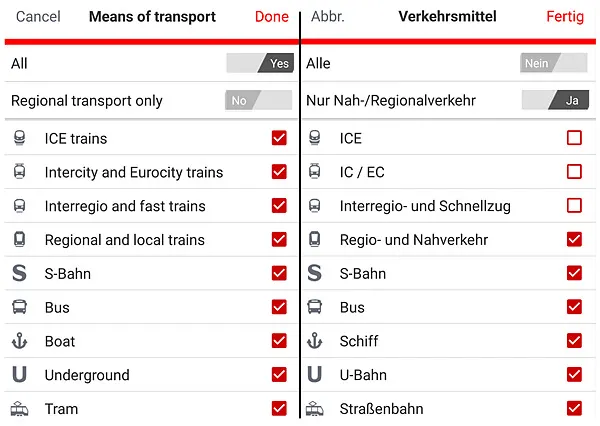Click the English S-Bahn 'S' icon
Viewport: 600px width, 426px height.
click(x=20, y=273)
